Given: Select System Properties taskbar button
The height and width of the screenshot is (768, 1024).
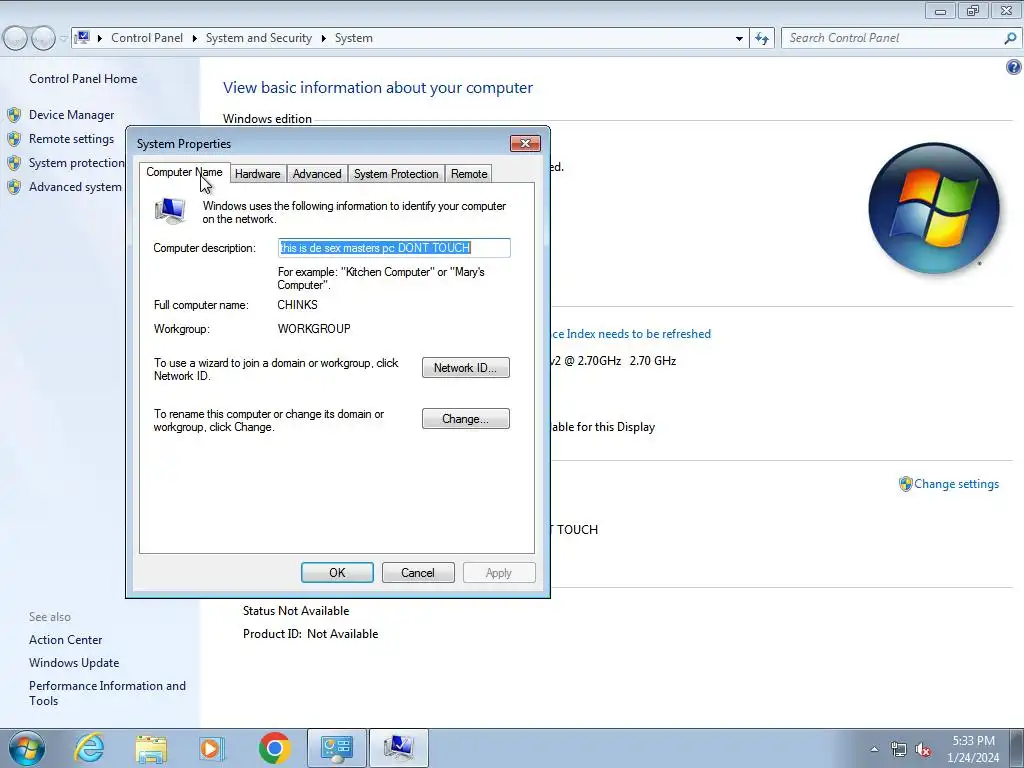Looking at the screenshot, I should click(398, 748).
